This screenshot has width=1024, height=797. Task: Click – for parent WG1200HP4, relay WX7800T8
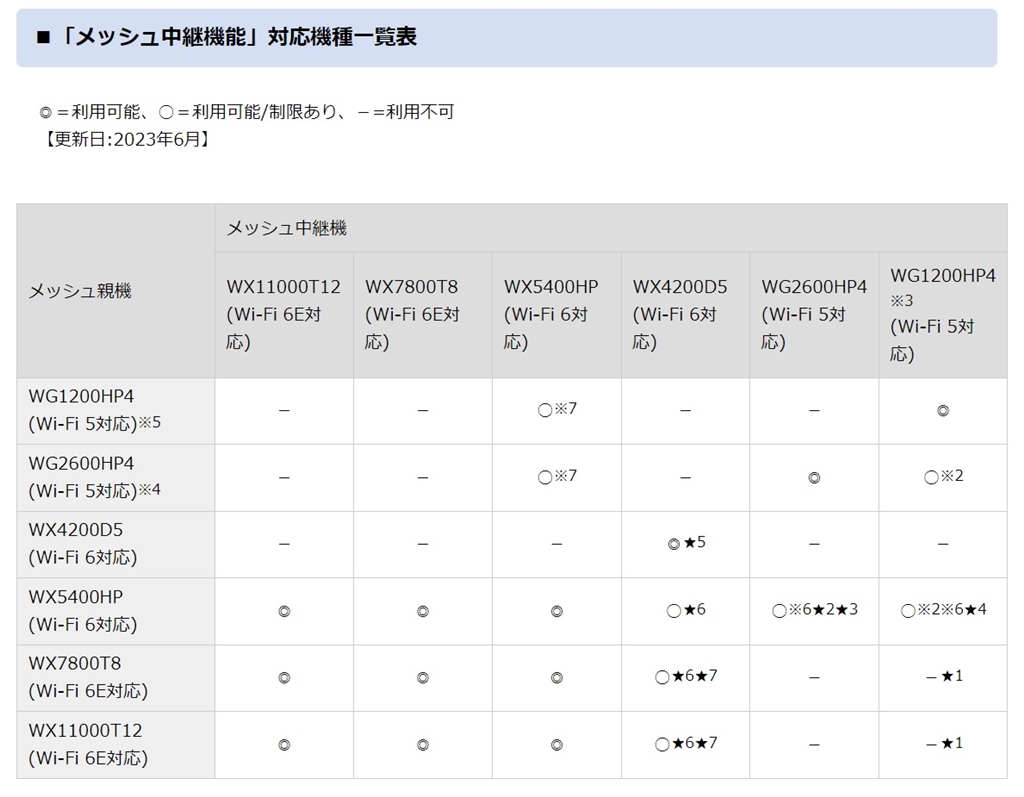423,411
